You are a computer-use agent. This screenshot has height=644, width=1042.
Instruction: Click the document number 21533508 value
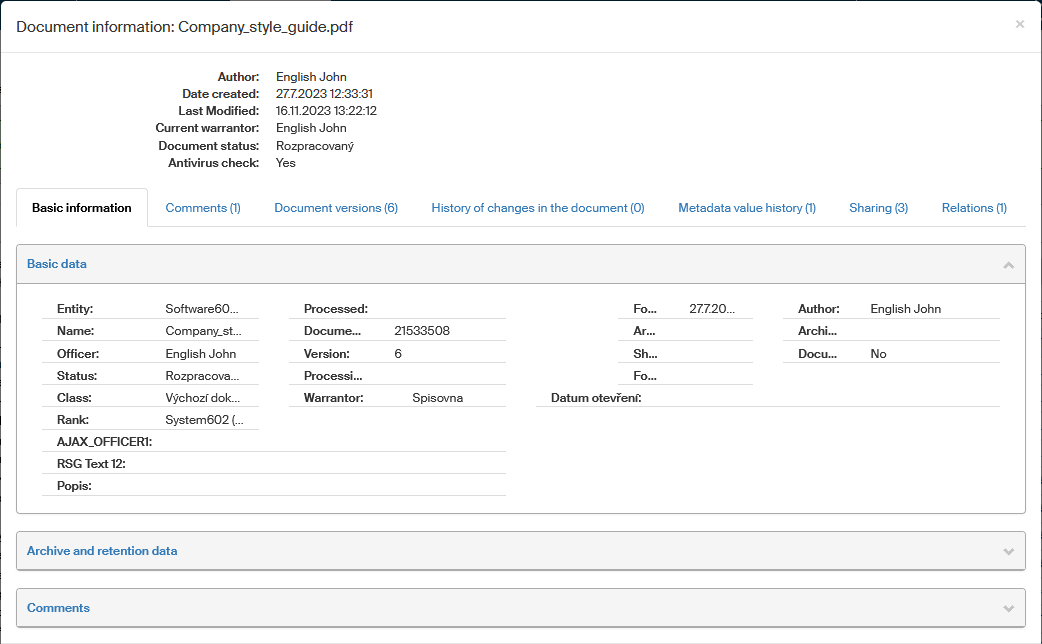click(x=422, y=331)
